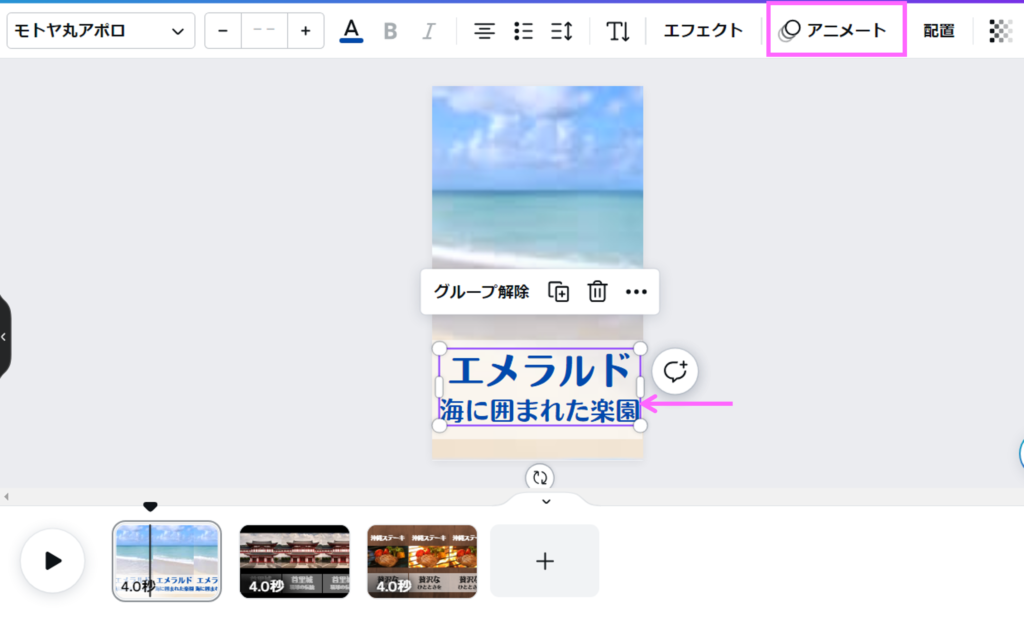
Task: Toggle bold formatting
Action: click(390, 31)
